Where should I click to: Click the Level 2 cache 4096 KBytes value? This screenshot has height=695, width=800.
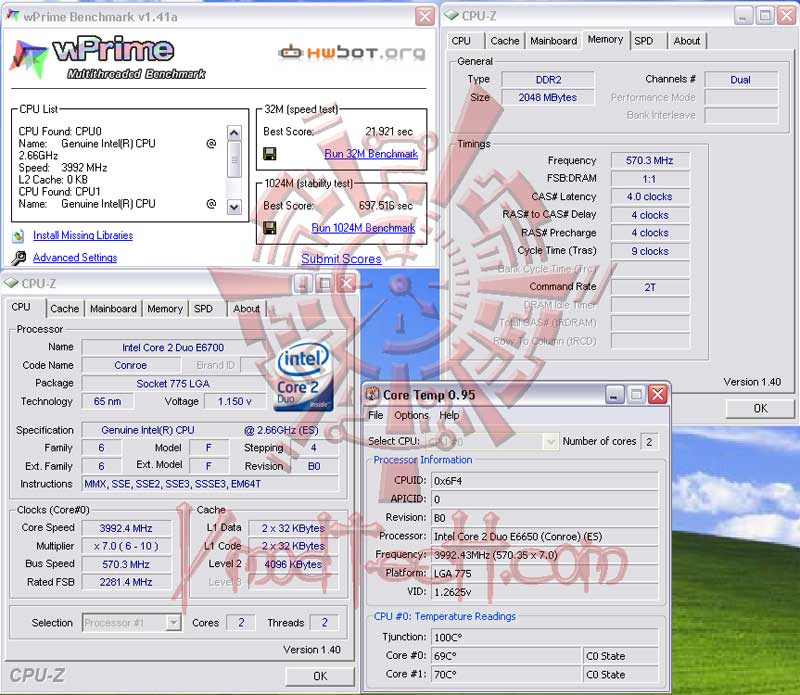click(293, 564)
